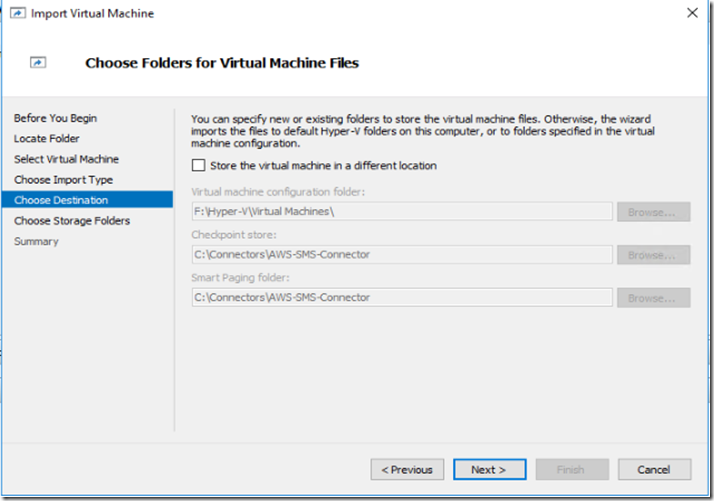Select the Locate Folder step
The height and width of the screenshot is (501, 714).
click(x=46, y=138)
